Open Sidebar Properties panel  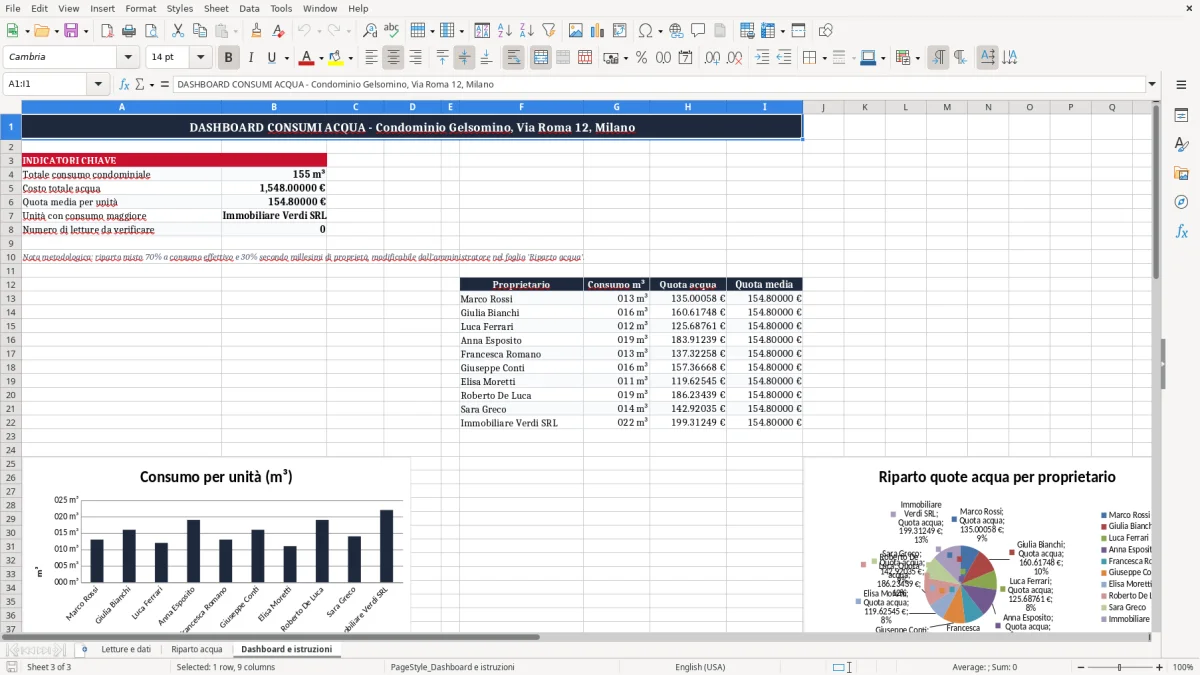[x=1181, y=116]
